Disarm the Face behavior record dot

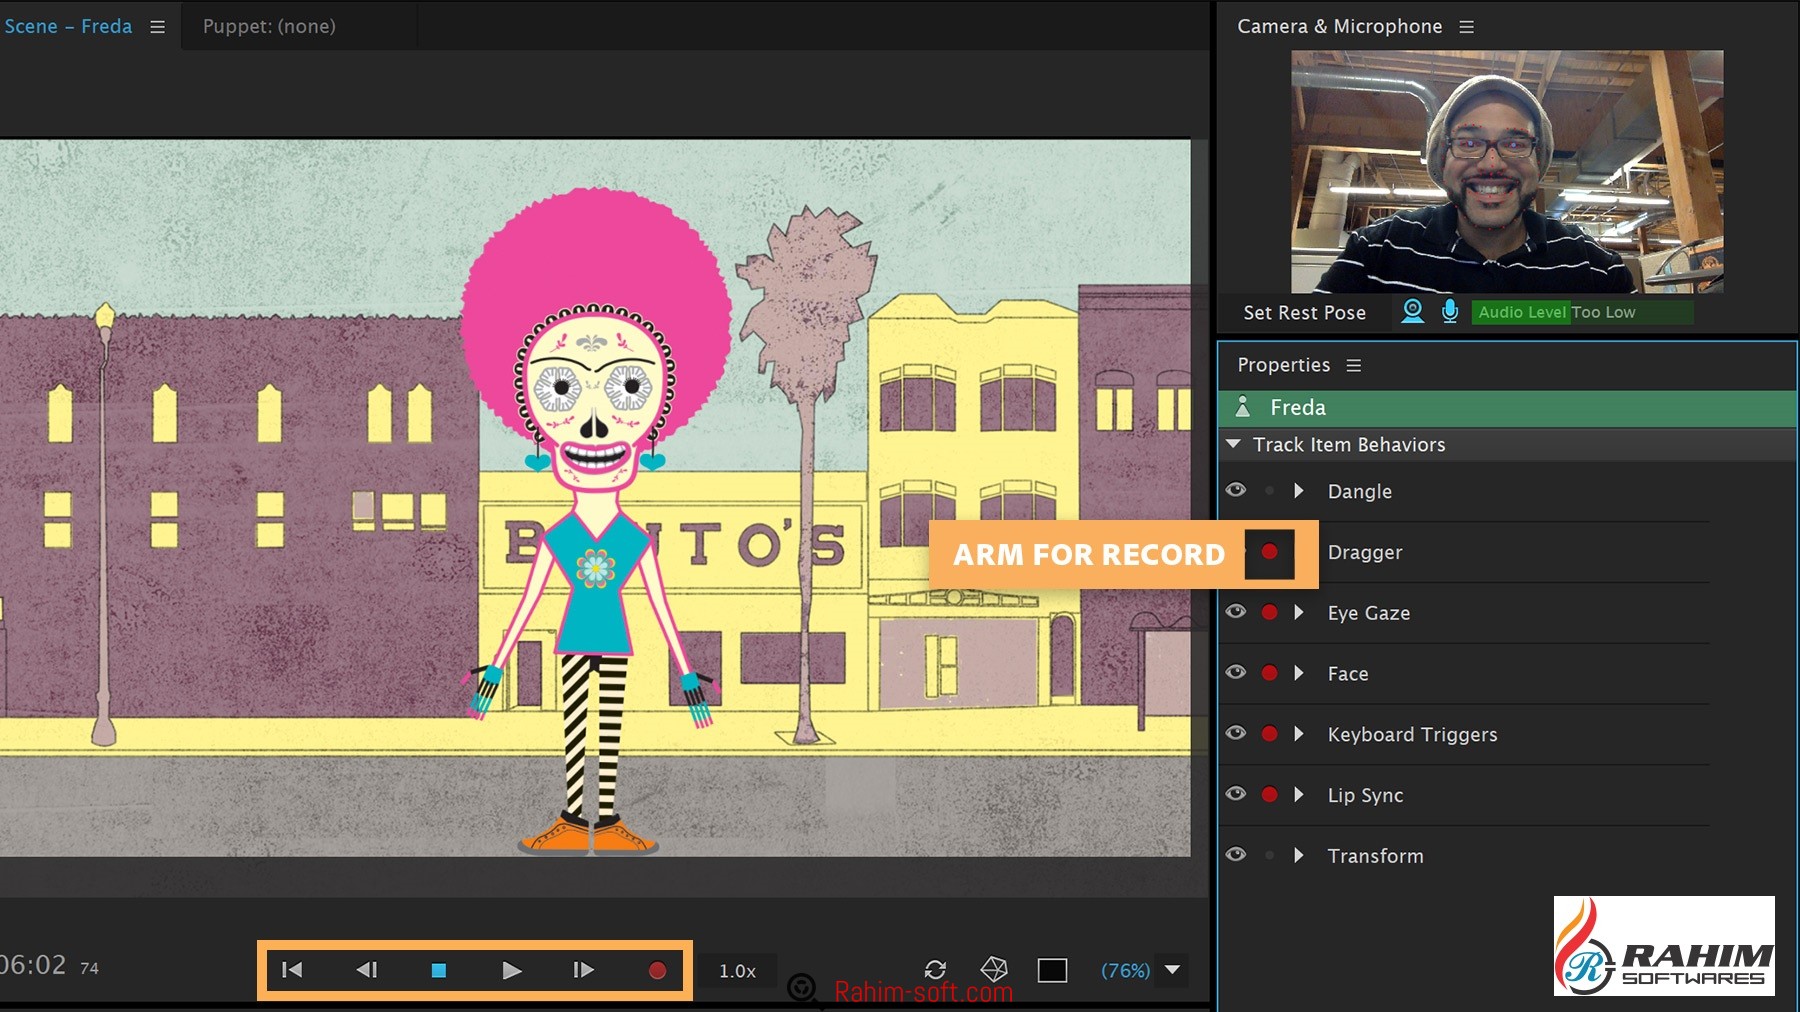1269,673
